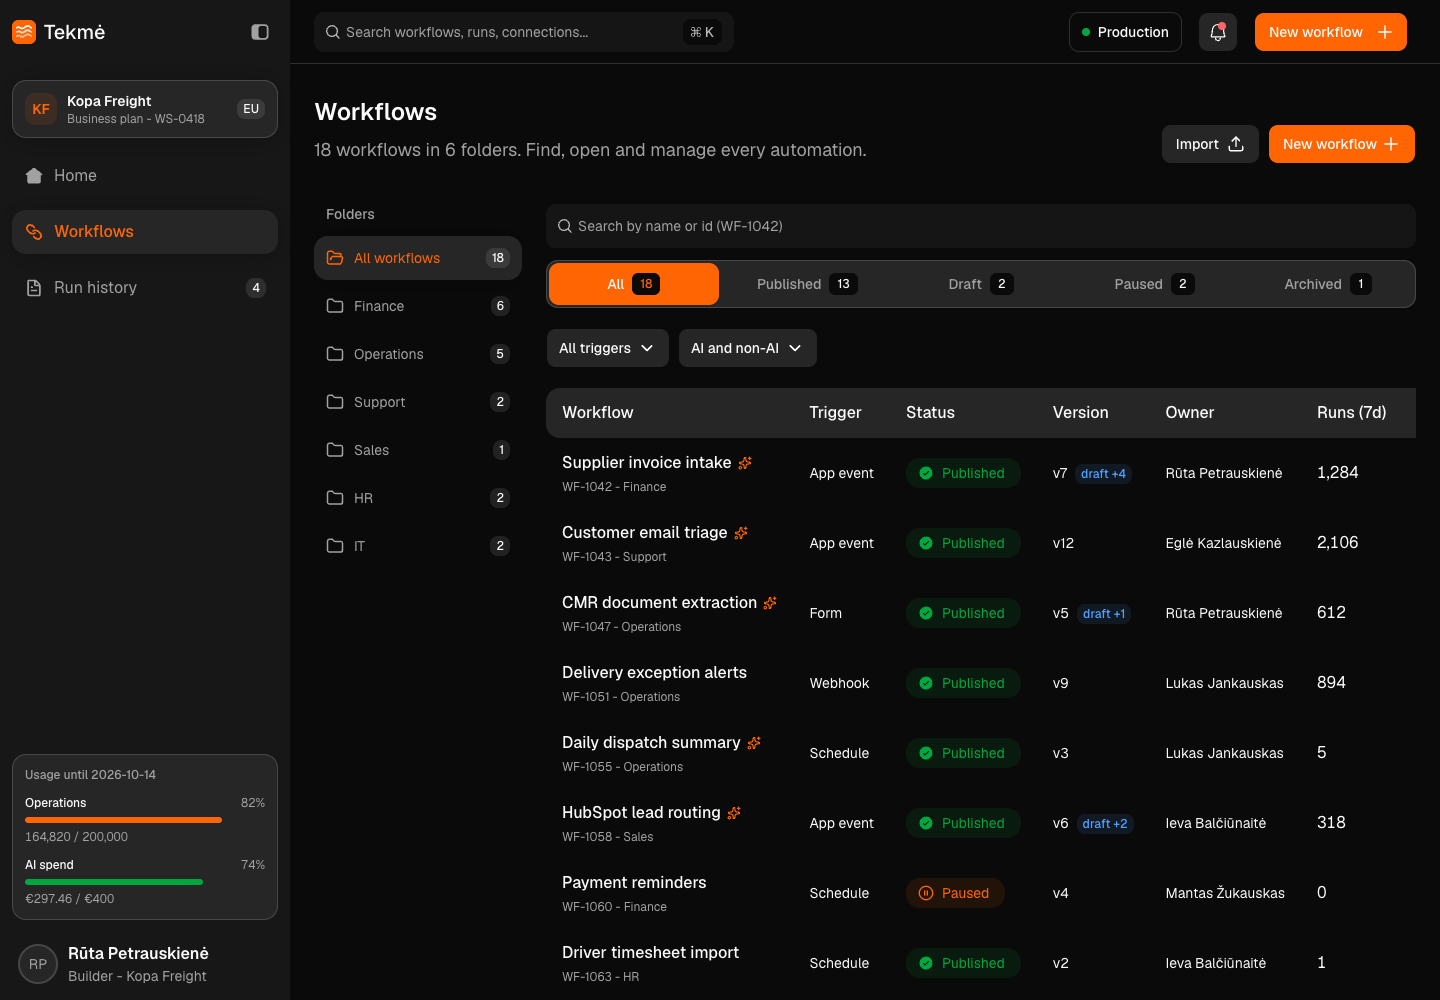
Task: Click the Tekmė logo icon
Action: 24,32
